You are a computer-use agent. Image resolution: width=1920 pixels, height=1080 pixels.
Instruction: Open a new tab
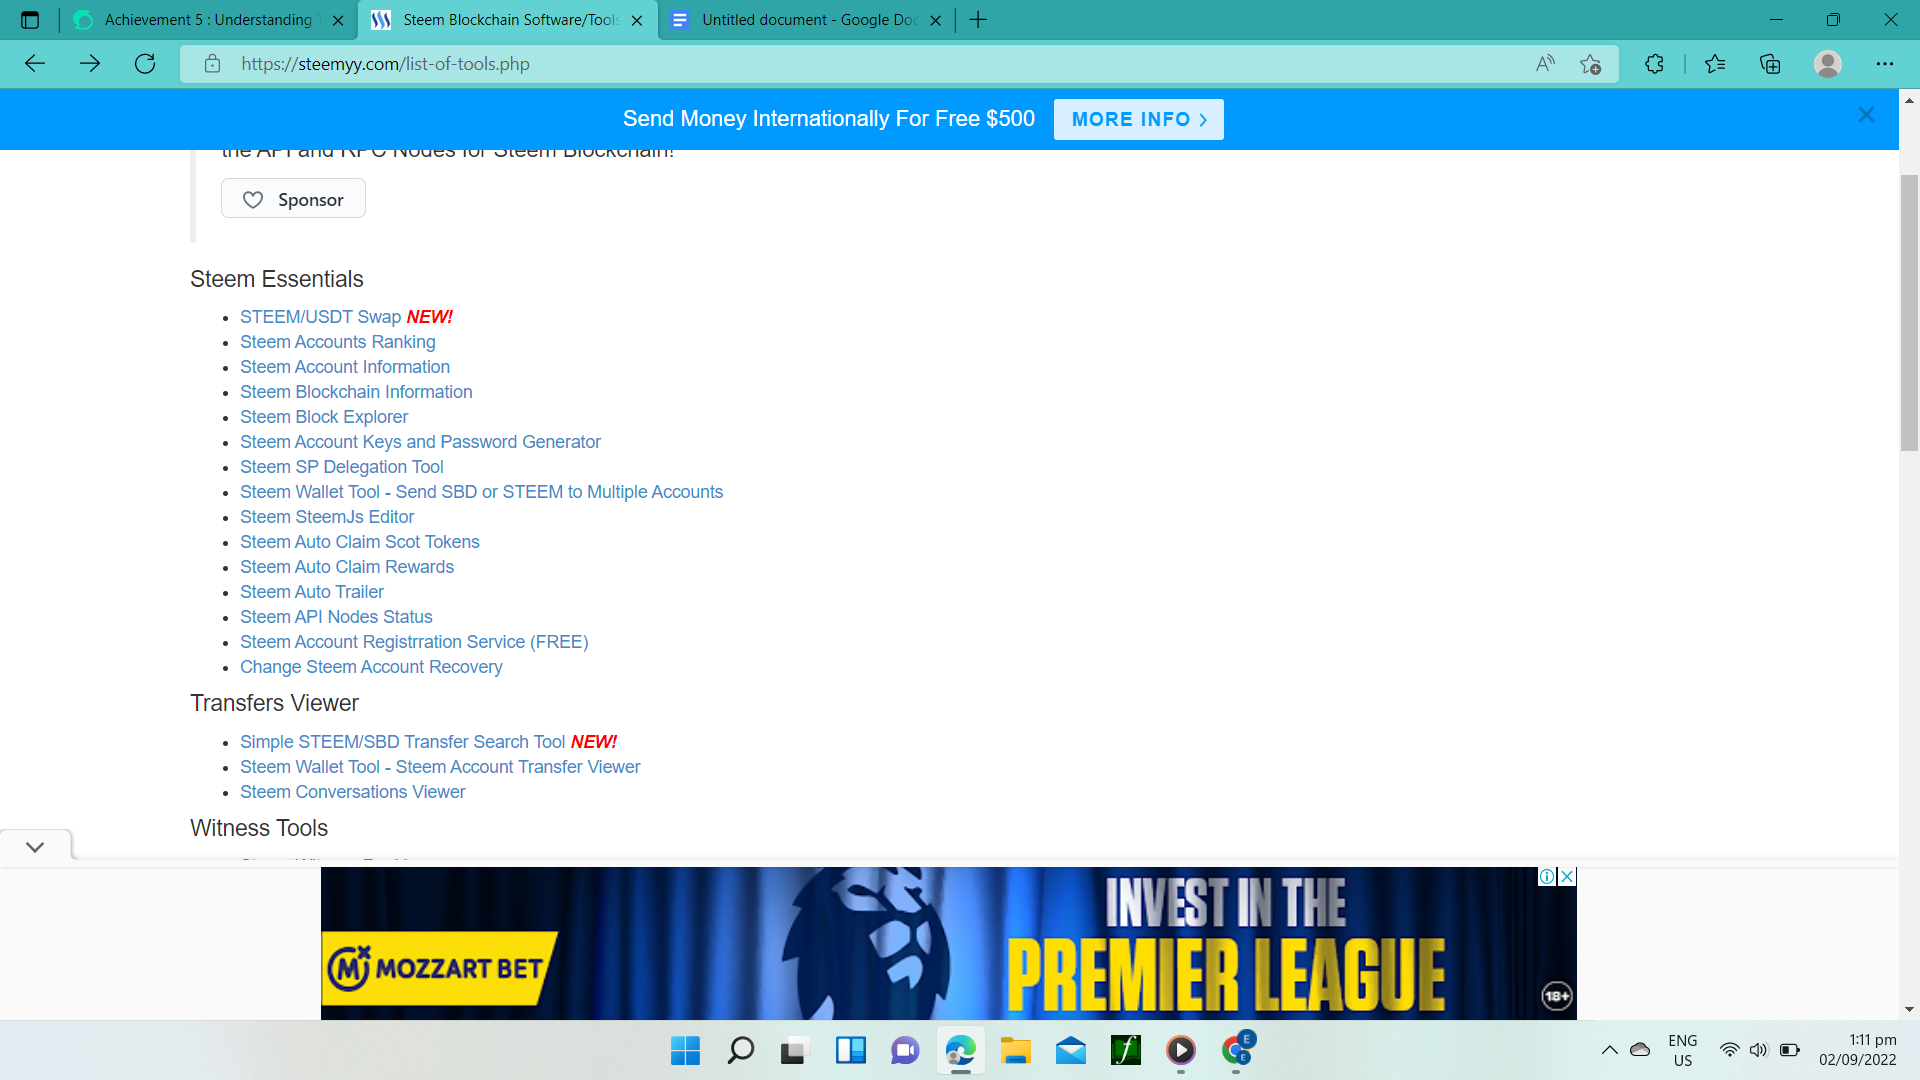tap(978, 20)
